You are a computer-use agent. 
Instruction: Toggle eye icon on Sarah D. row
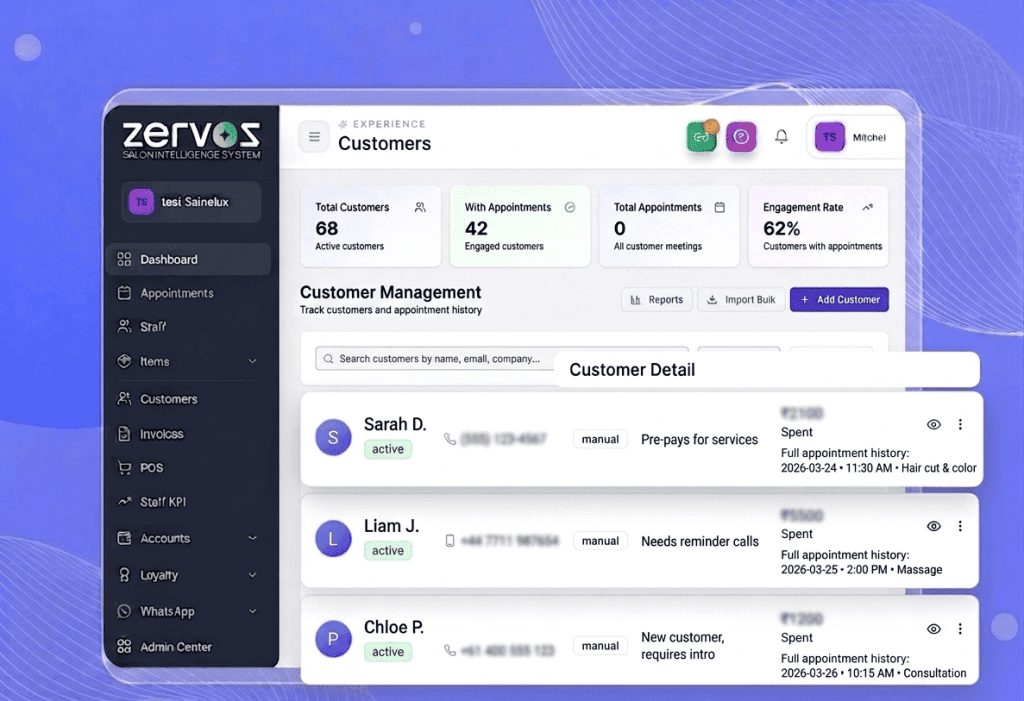coord(934,425)
